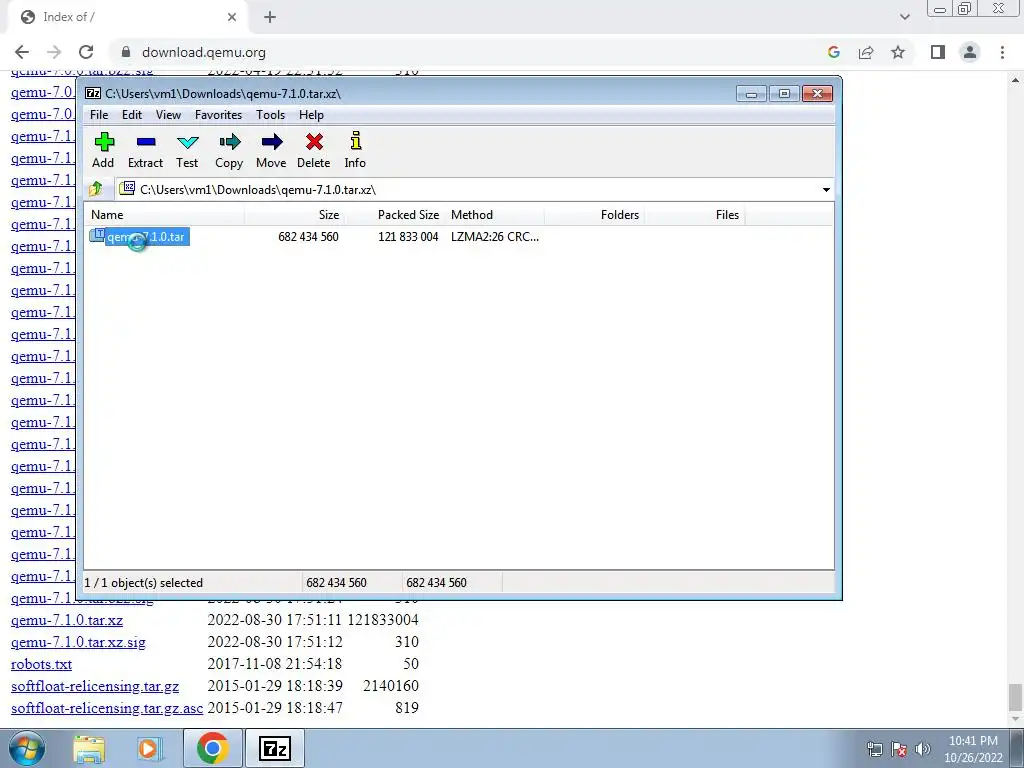Open the robots.txt link

(x=41, y=664)
